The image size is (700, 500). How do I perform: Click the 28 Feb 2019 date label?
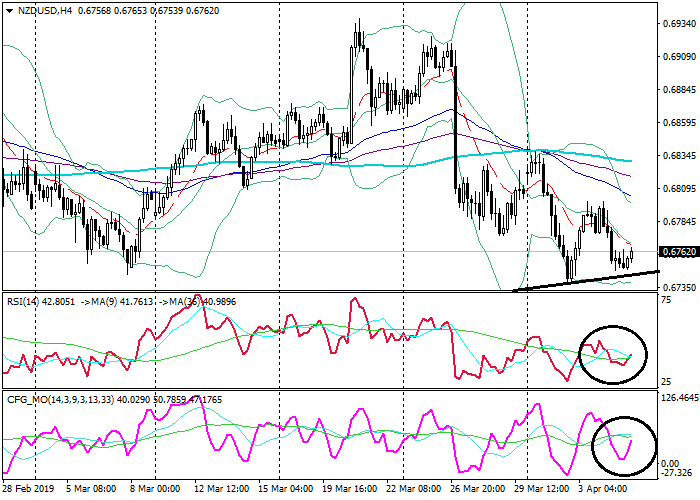point(26,489)
